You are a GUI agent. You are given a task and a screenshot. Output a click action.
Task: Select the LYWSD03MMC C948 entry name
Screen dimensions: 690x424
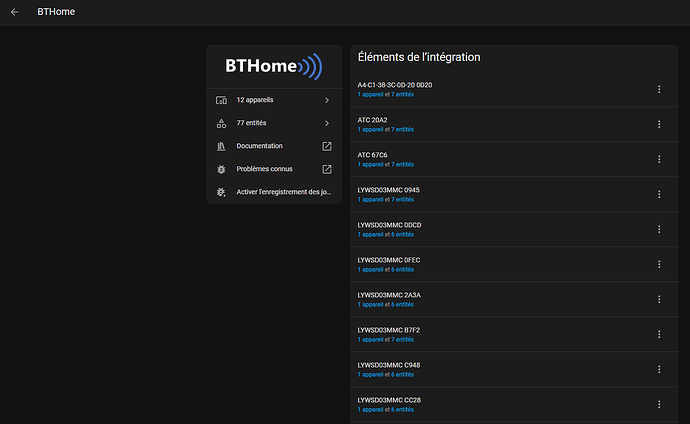click(x=389, y=366)
